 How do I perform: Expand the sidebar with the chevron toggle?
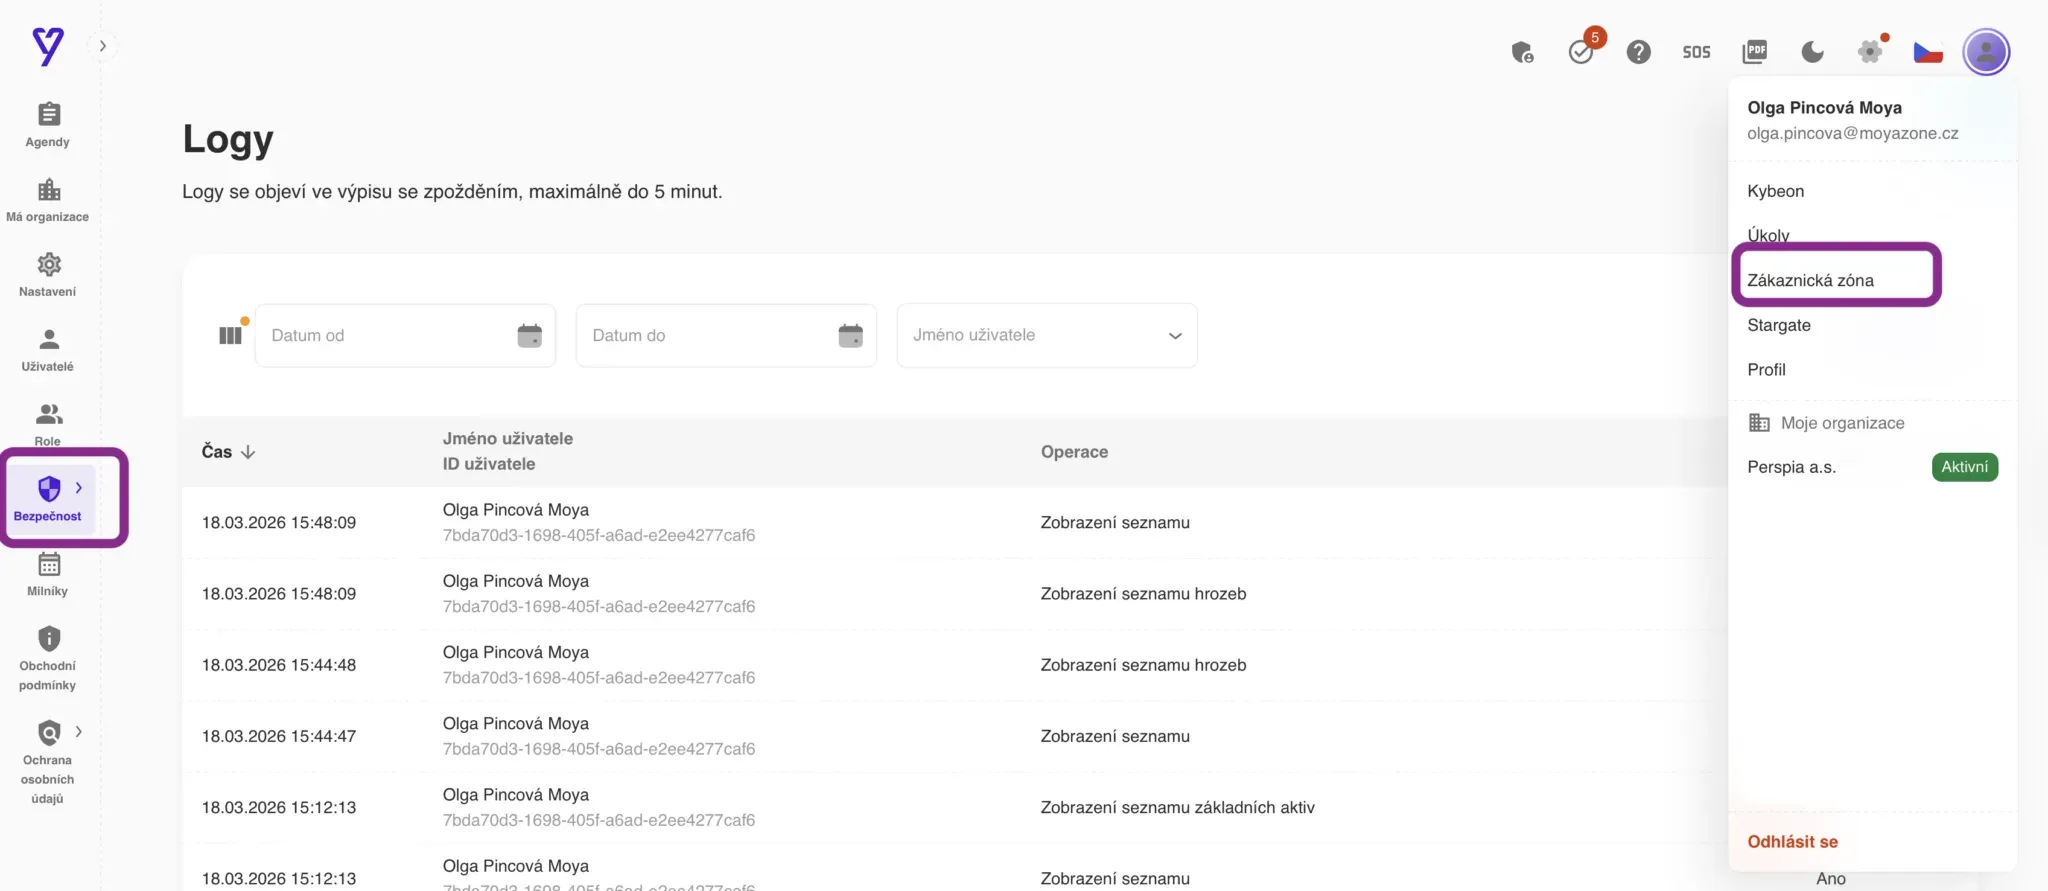point(102,46)
